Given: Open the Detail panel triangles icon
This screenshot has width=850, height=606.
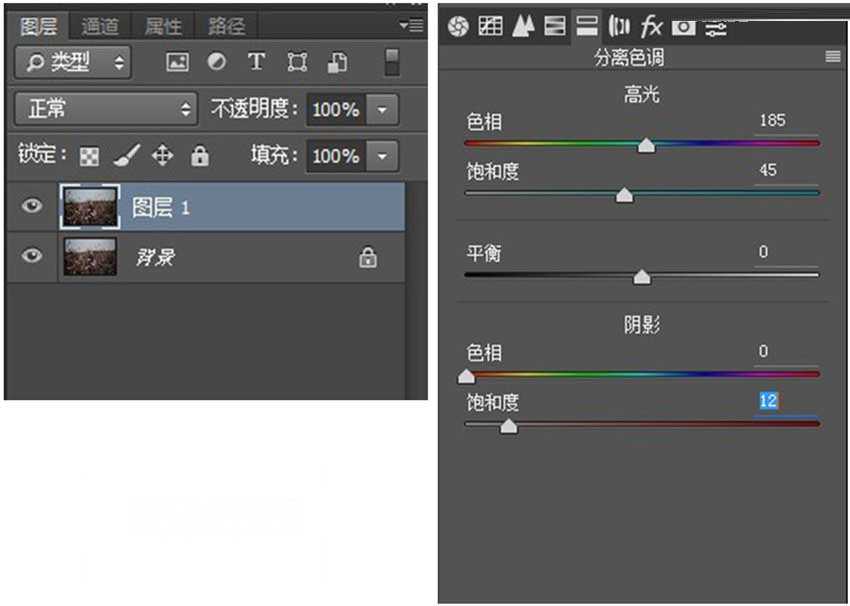Looking at the screenshot, I should [523, 27].
